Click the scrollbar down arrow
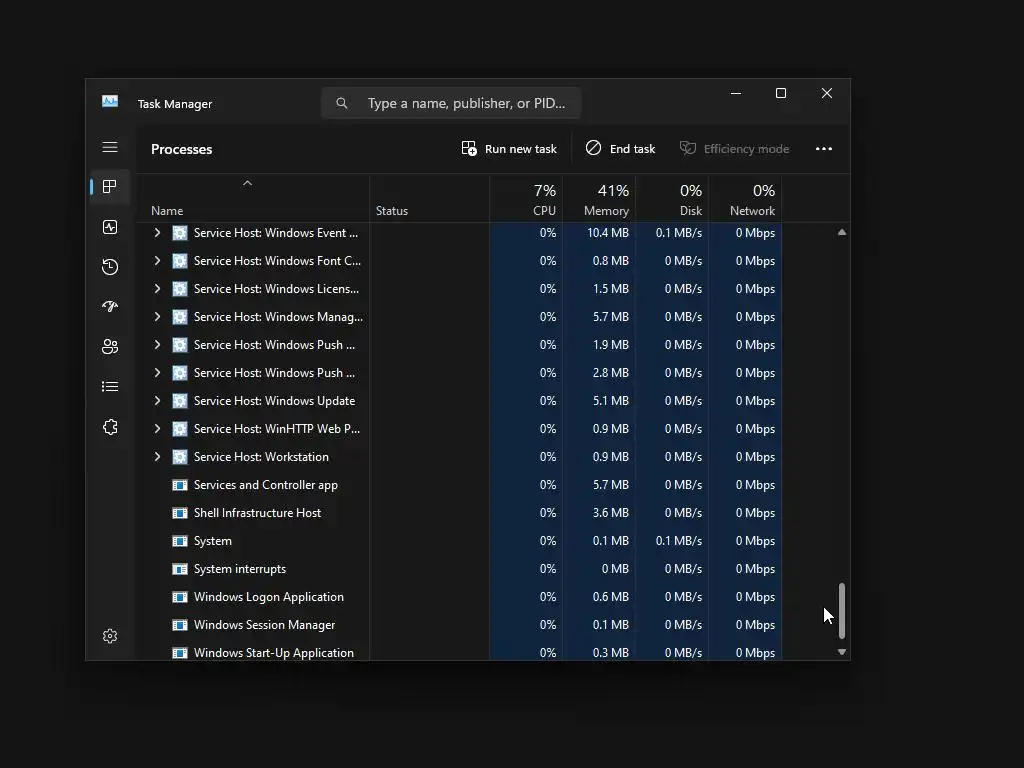1024x768 pixels. [x=842, y=652]
